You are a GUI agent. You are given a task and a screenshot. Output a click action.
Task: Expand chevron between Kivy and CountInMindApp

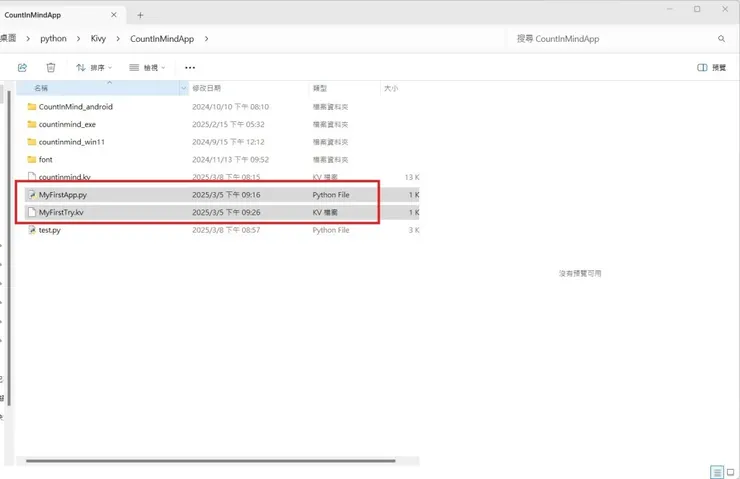118,39
